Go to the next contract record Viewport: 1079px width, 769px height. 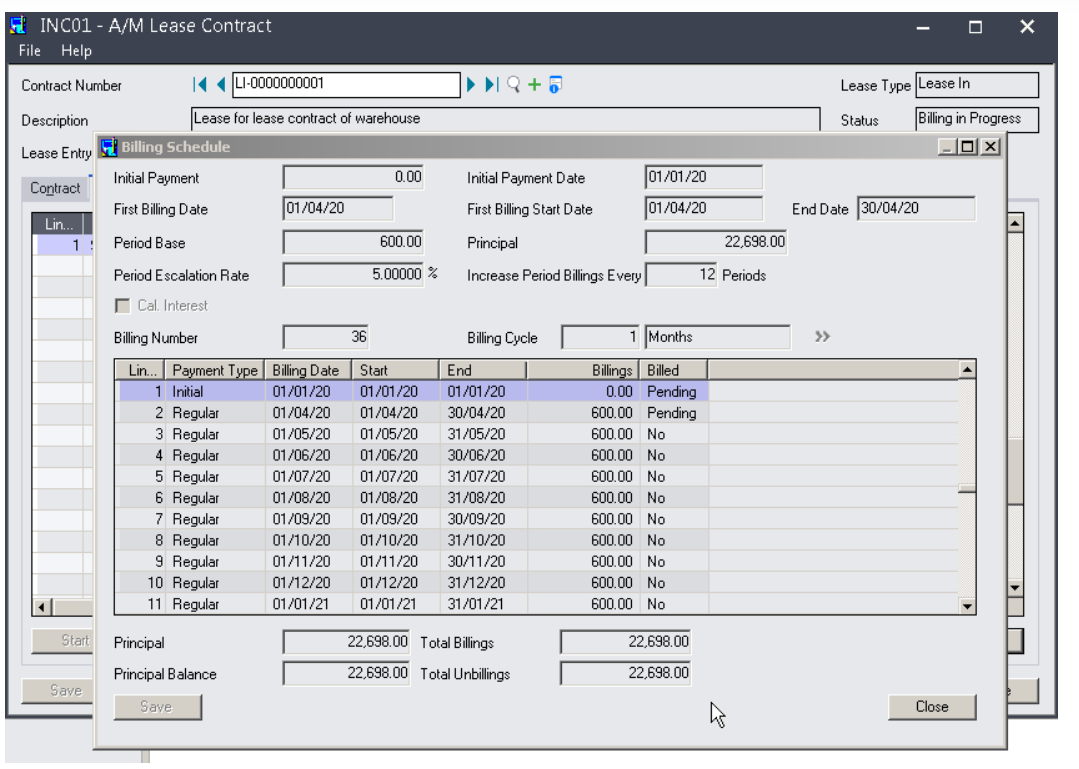[471, 85]
